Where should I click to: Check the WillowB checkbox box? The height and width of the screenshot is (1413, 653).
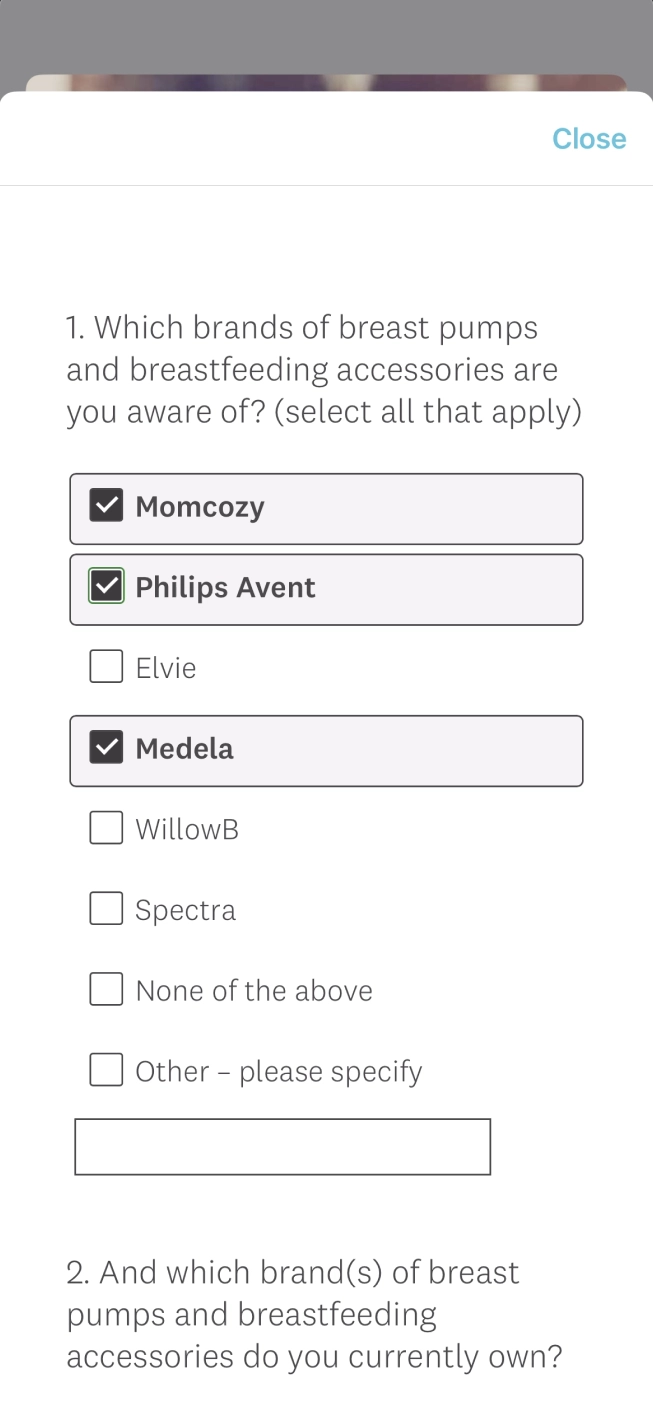pyautogui.click(x=106, y=828)
